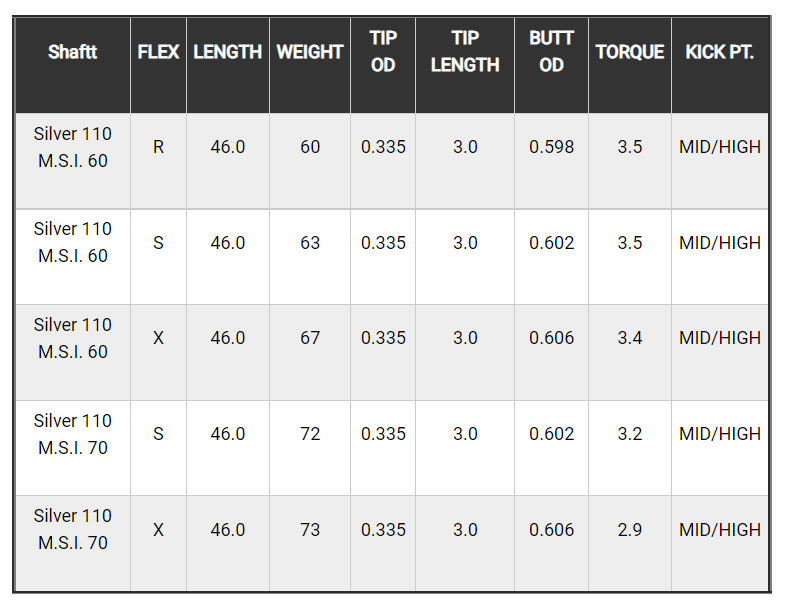
Task: Select the last row's MID/HIGH kick point
Action: (x=720, y=530)
